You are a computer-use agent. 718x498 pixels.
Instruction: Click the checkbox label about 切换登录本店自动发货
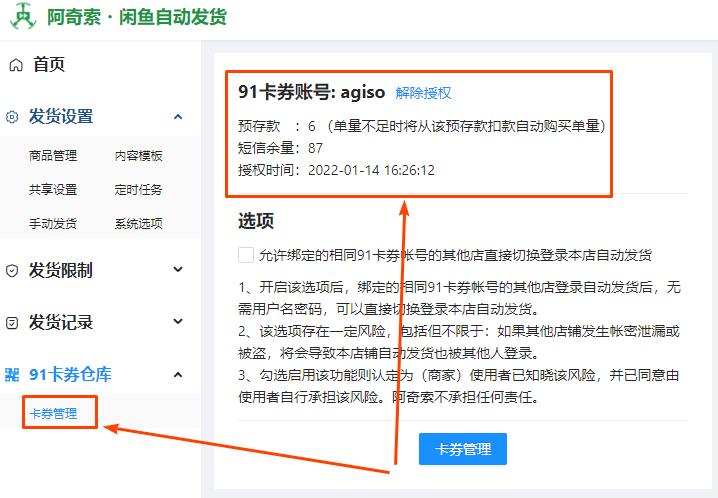[455, 255]
